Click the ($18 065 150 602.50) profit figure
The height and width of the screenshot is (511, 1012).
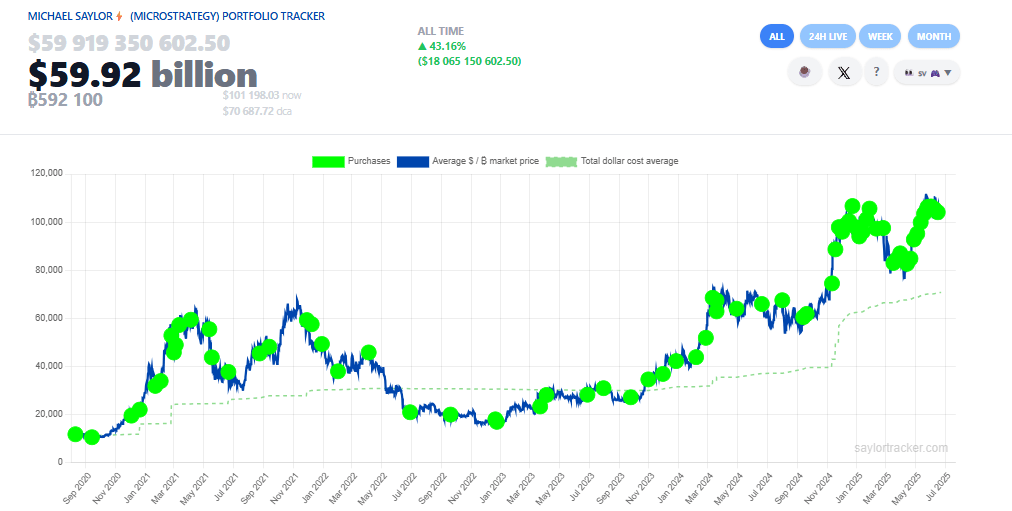(469, 61)
